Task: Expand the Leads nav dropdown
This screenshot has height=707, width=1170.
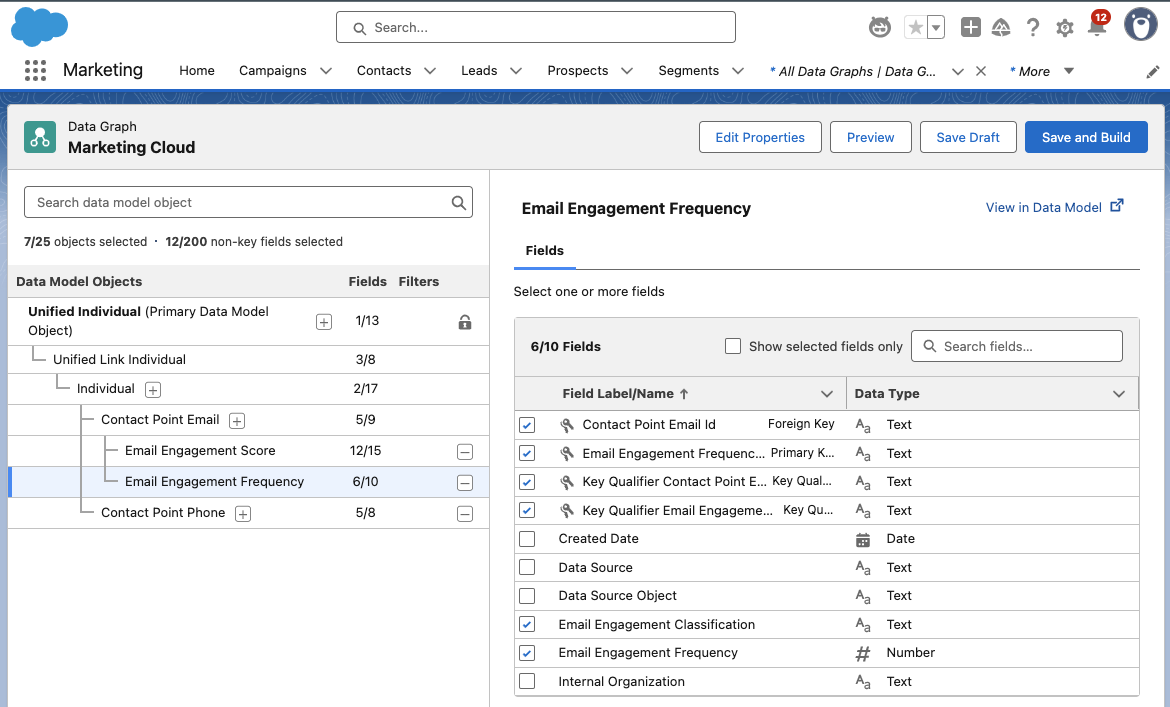Action: (x=516, y=71)
